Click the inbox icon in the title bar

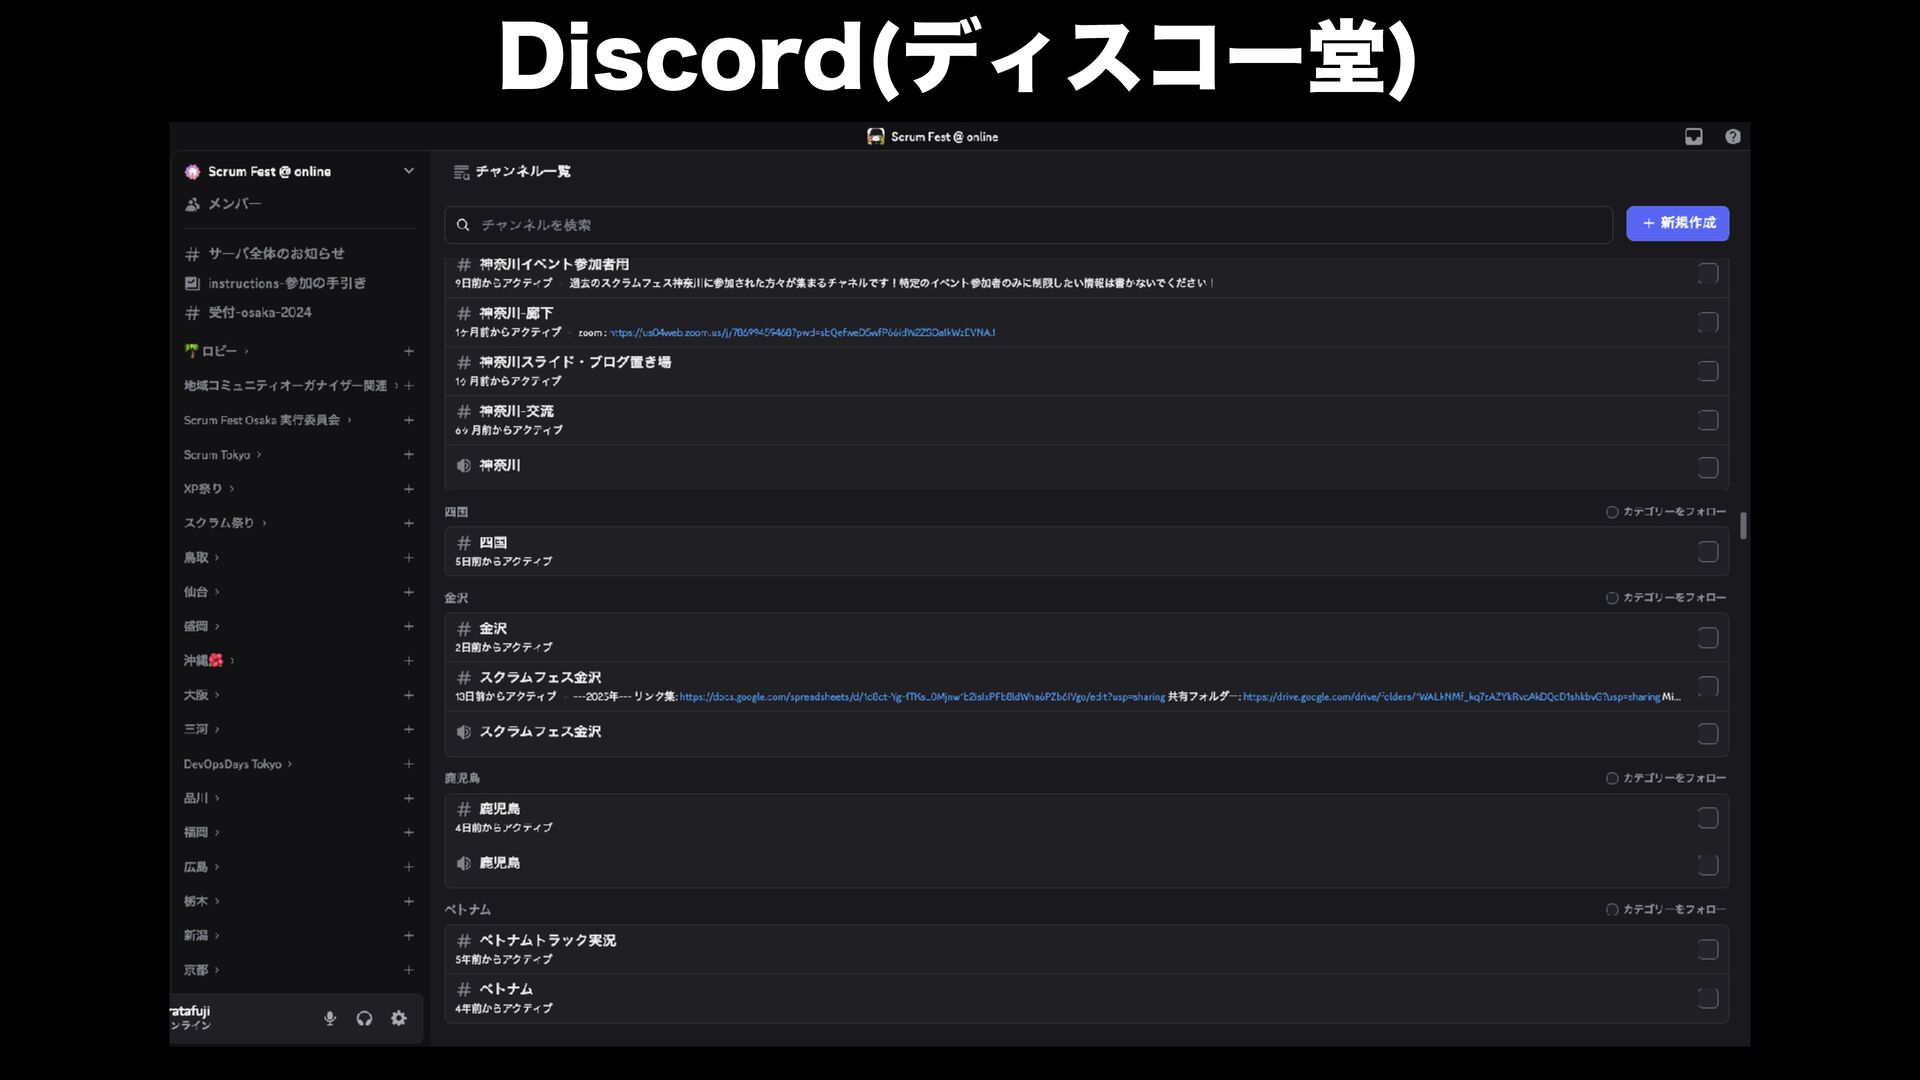pos(1693,137)
